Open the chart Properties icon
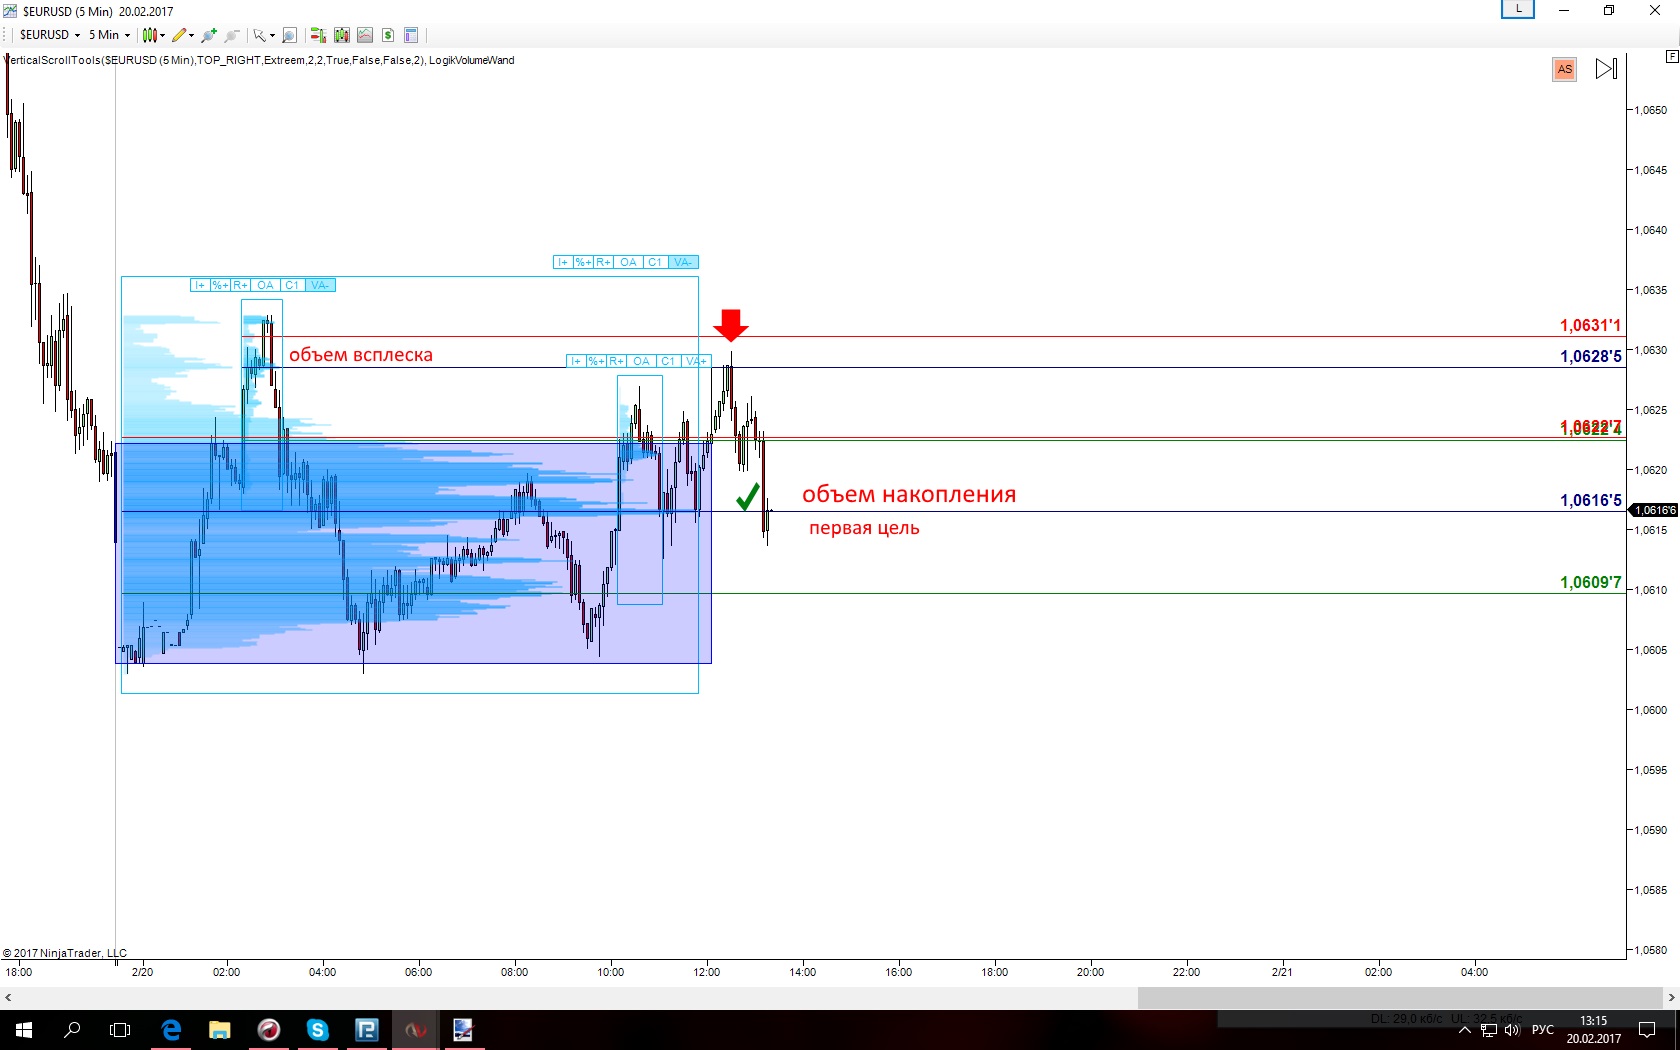Viewport: 1680px width, 1050px height. (411, 35)
